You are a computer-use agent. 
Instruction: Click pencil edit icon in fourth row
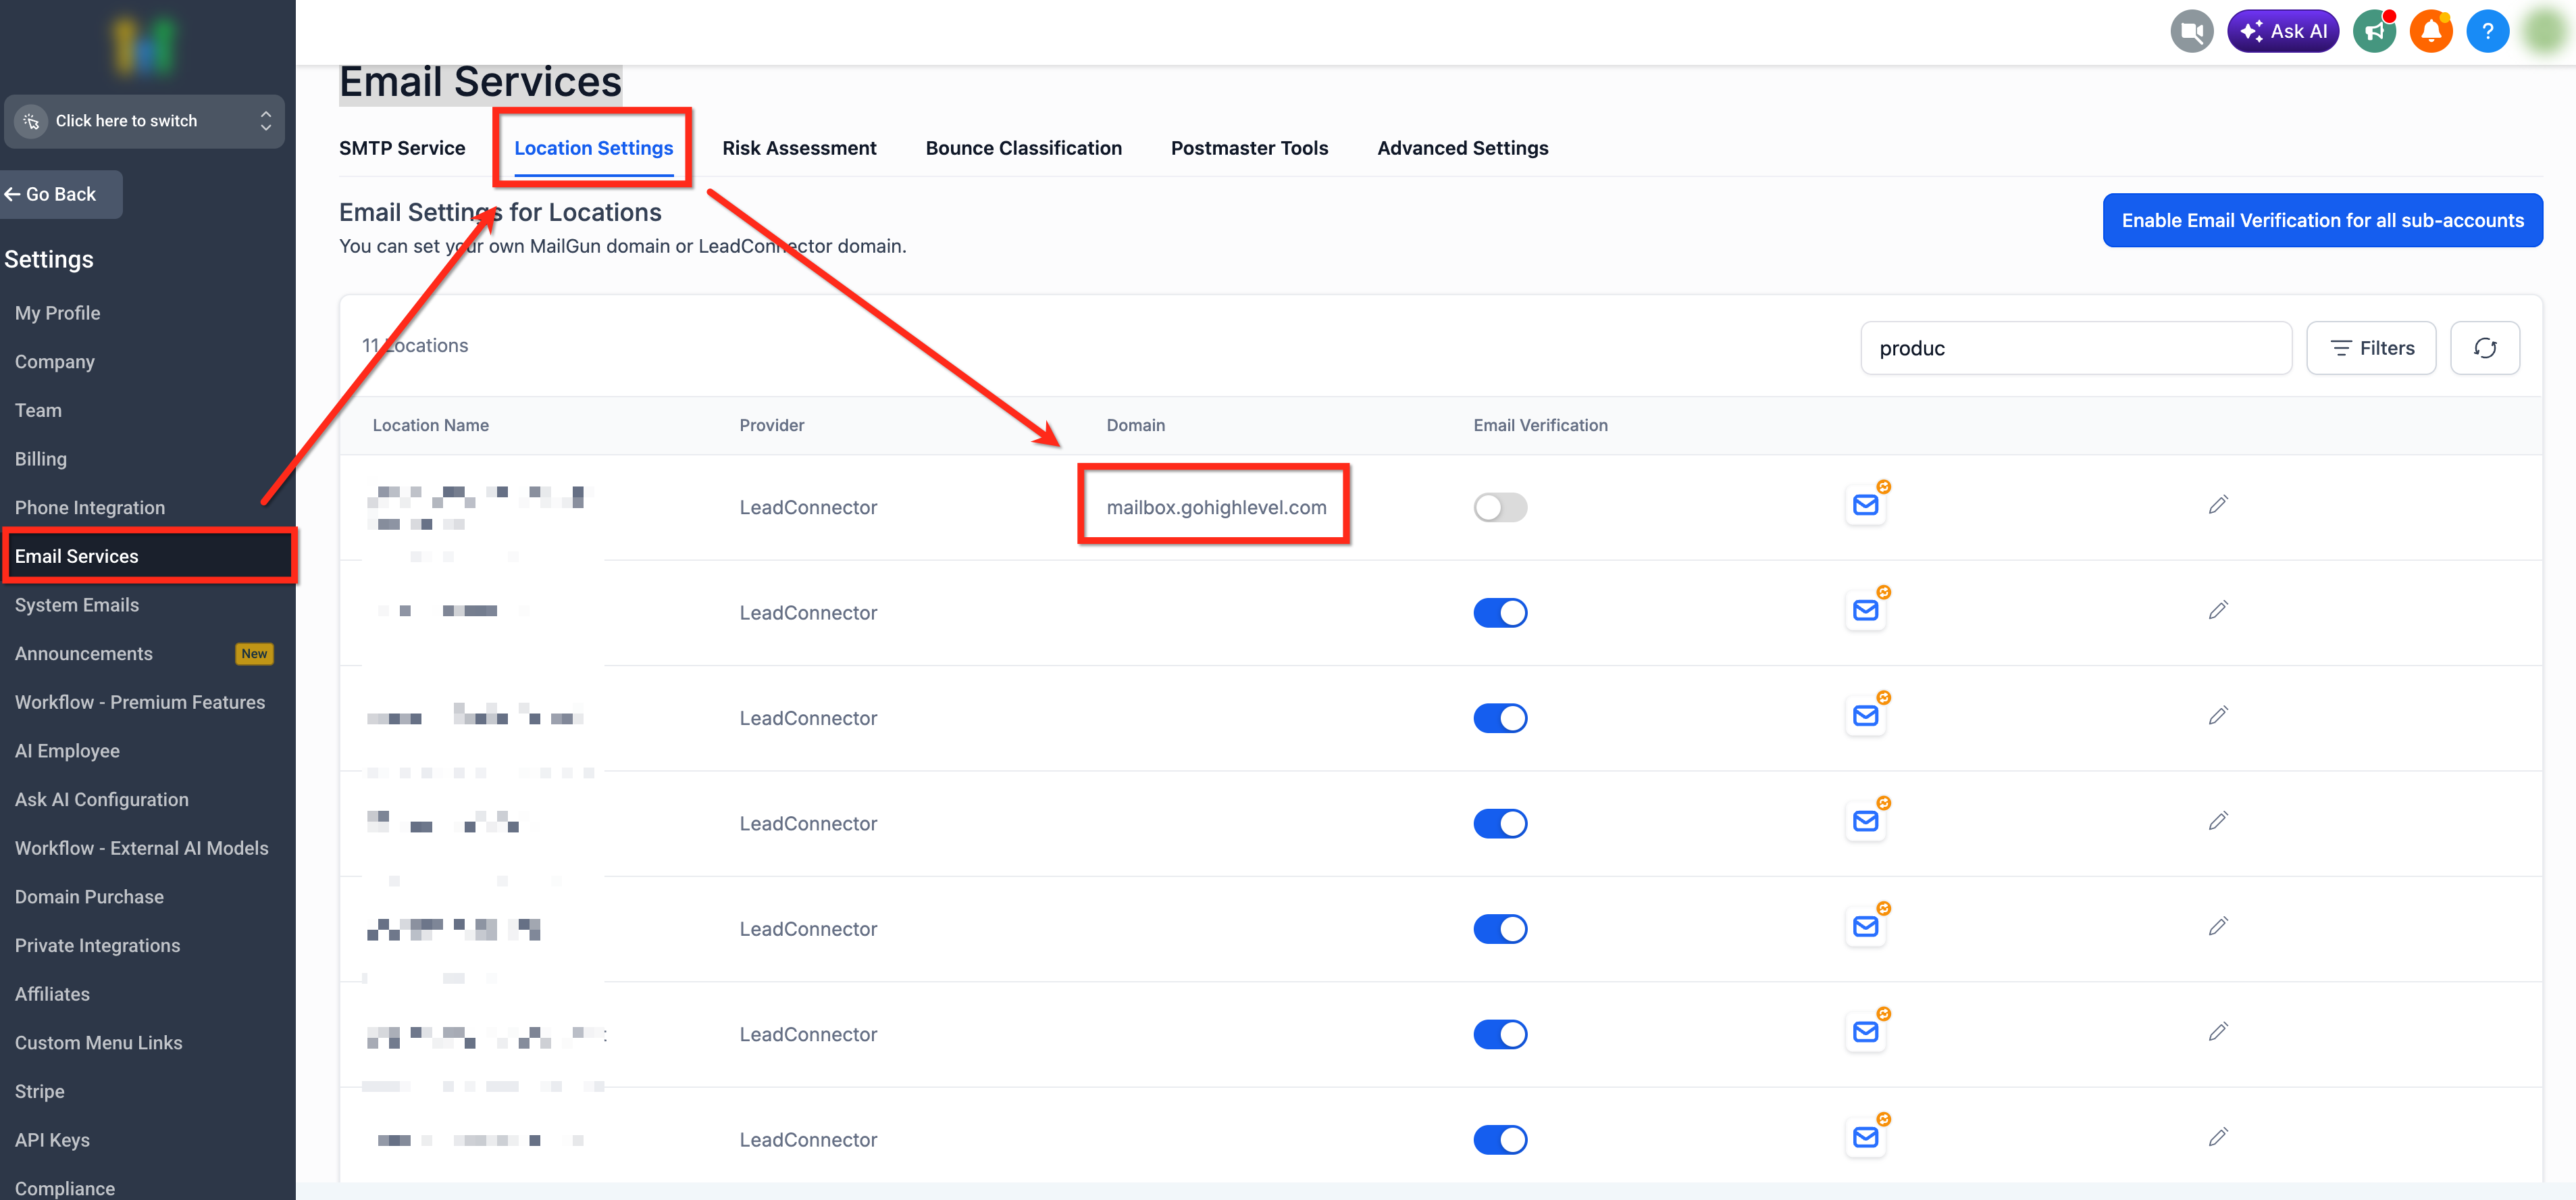tap(2218, 821)
